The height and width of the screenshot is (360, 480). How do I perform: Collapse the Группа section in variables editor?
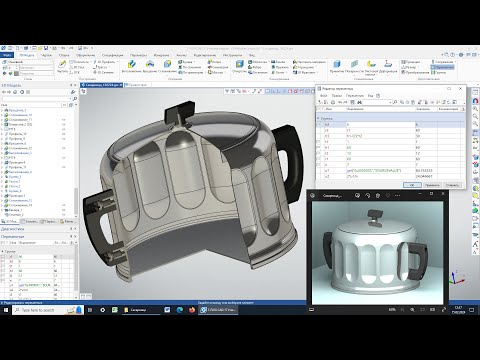pos(318,118)
